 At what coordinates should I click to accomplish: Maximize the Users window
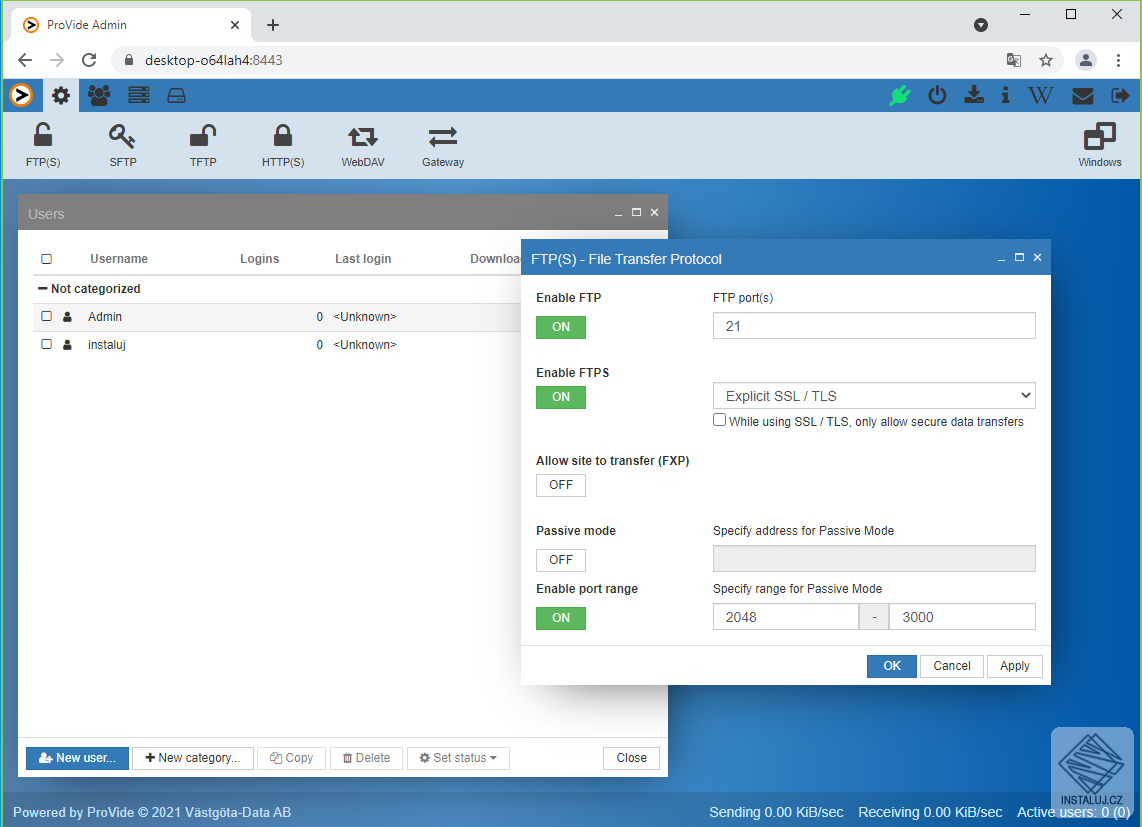coord(637,212)
